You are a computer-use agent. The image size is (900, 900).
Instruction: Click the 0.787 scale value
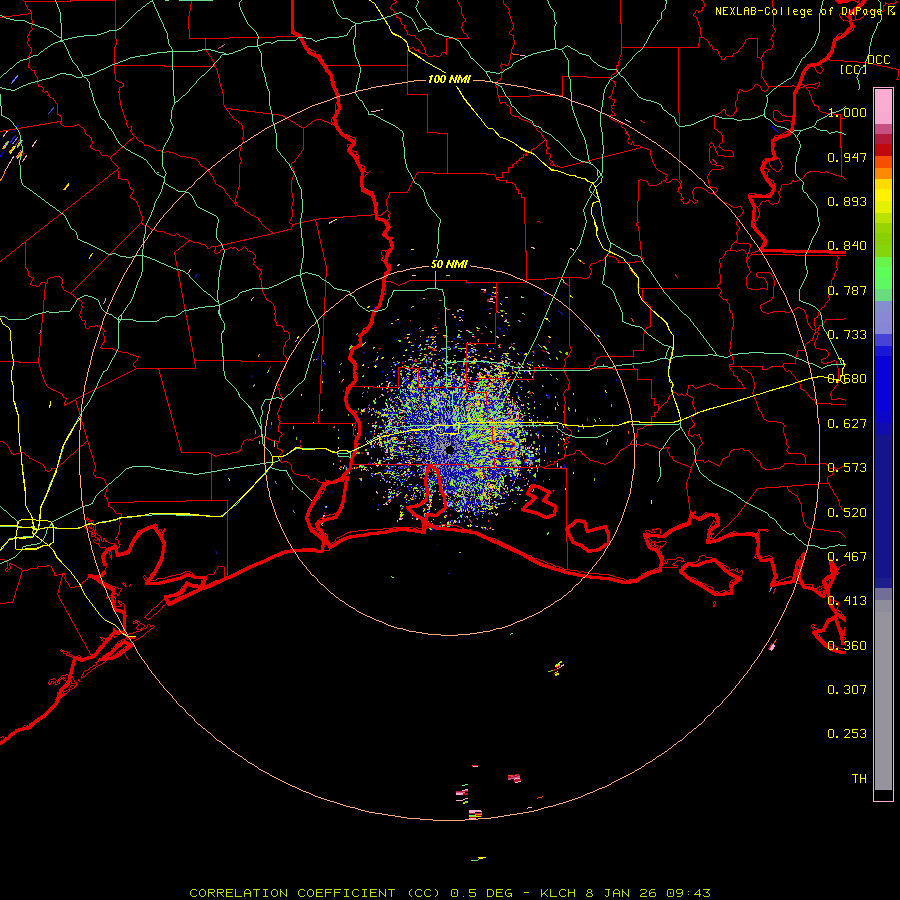tap(847, 290)
